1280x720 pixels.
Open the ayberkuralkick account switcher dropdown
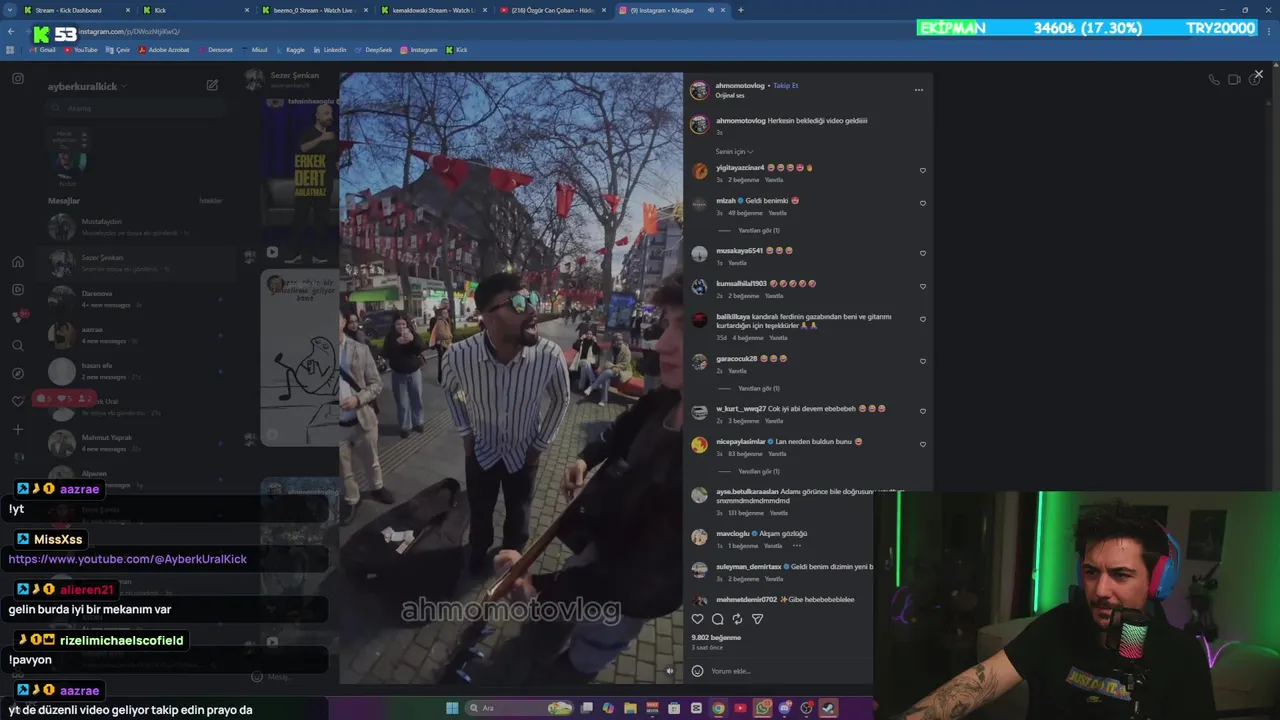[88, 86]
